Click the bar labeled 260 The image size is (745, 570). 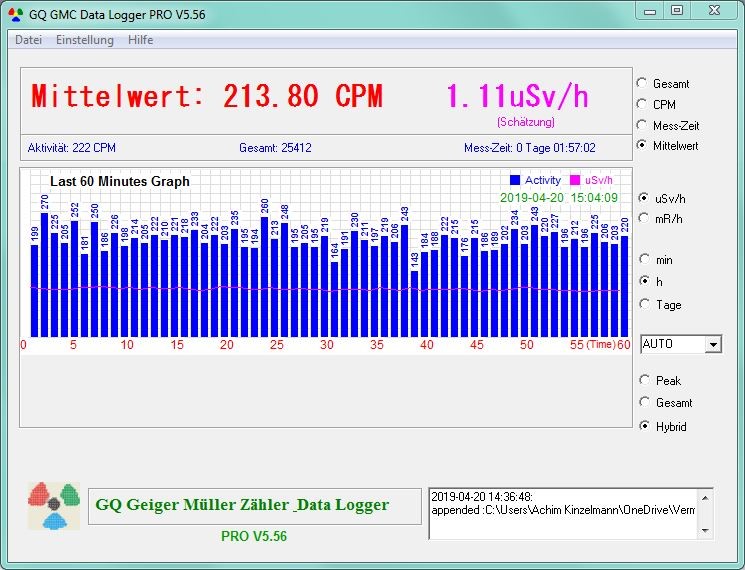[264, 277]
